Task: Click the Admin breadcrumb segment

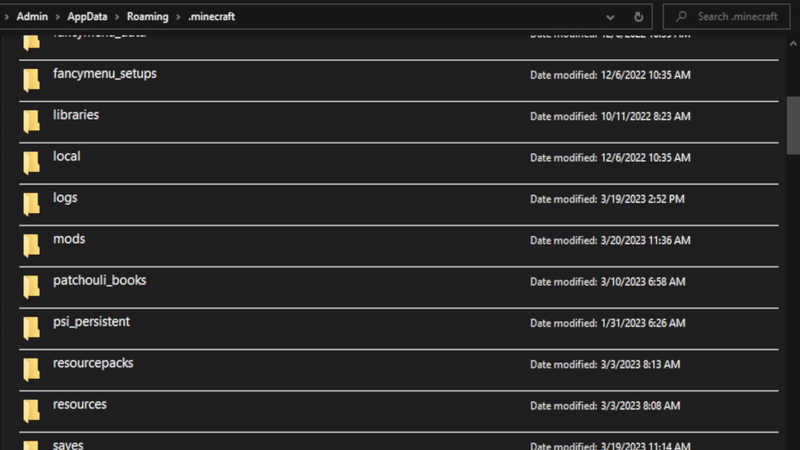Action: 32,17
